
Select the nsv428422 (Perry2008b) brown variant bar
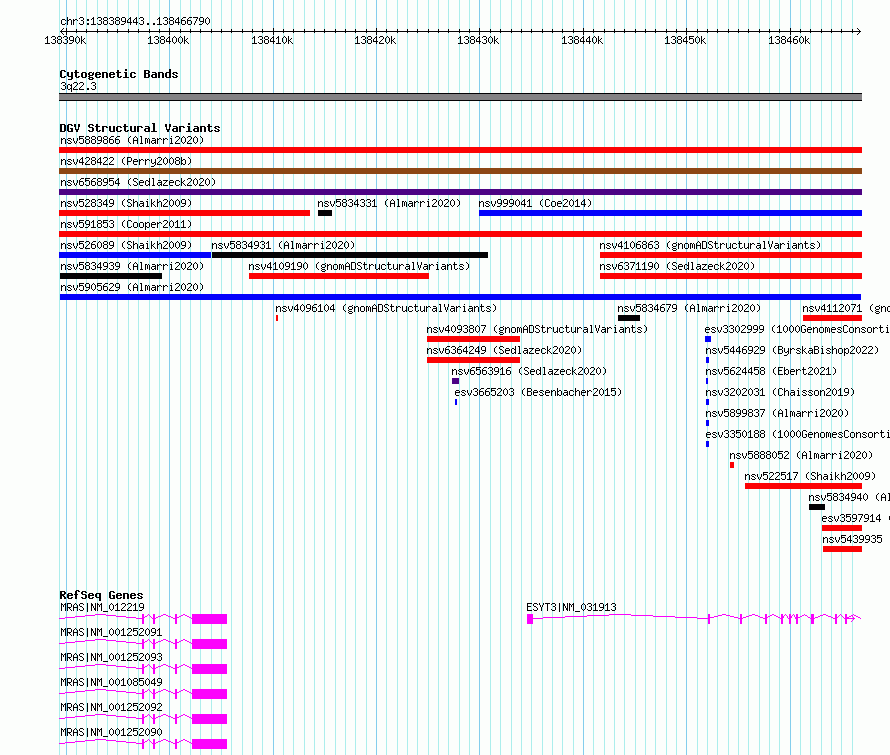click(x=460, y=171)
